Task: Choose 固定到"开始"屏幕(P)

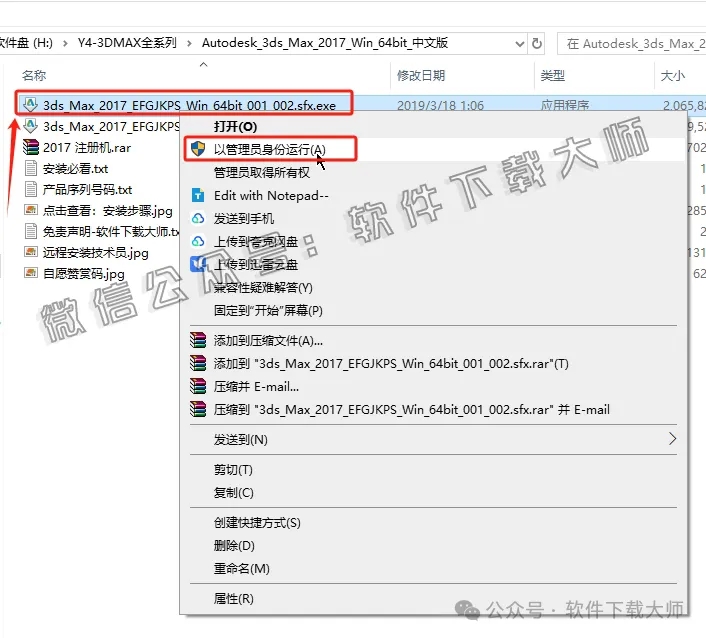Action: [268, 311]
